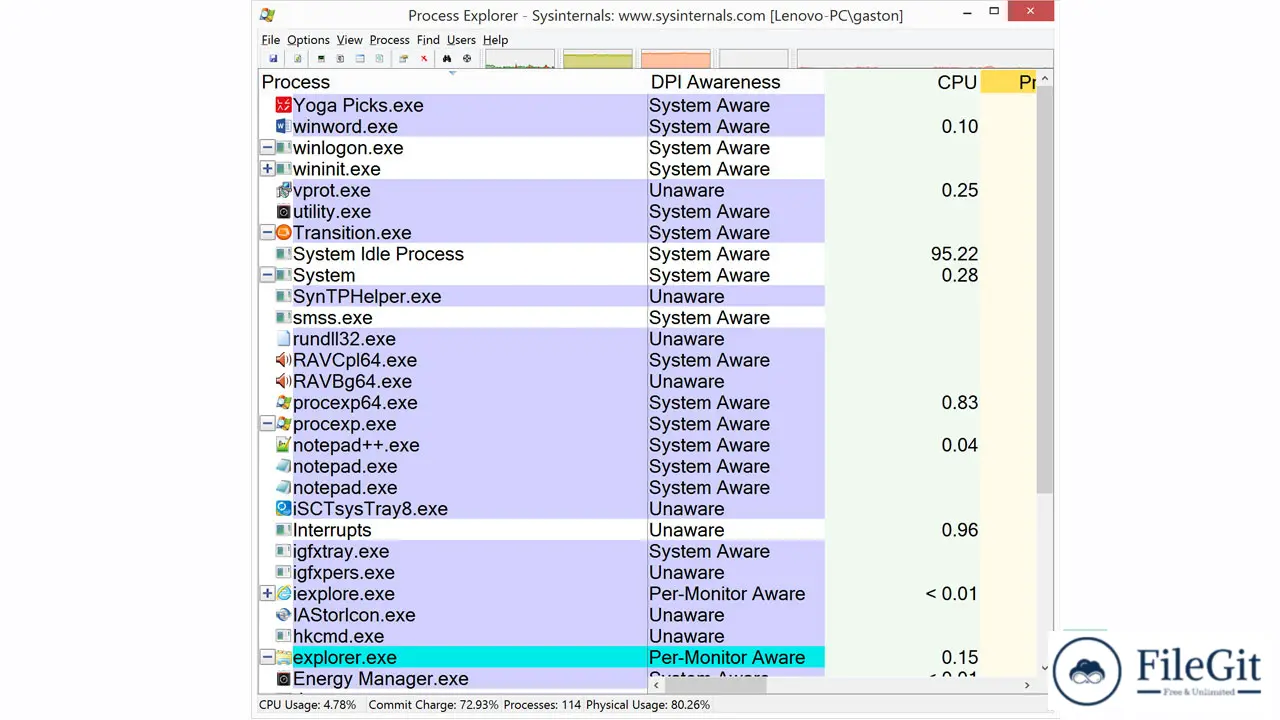This screenshot has width=1280, height=720.
Task: Click the vertical scrollbar down arrow
Action: (1044, 668)
